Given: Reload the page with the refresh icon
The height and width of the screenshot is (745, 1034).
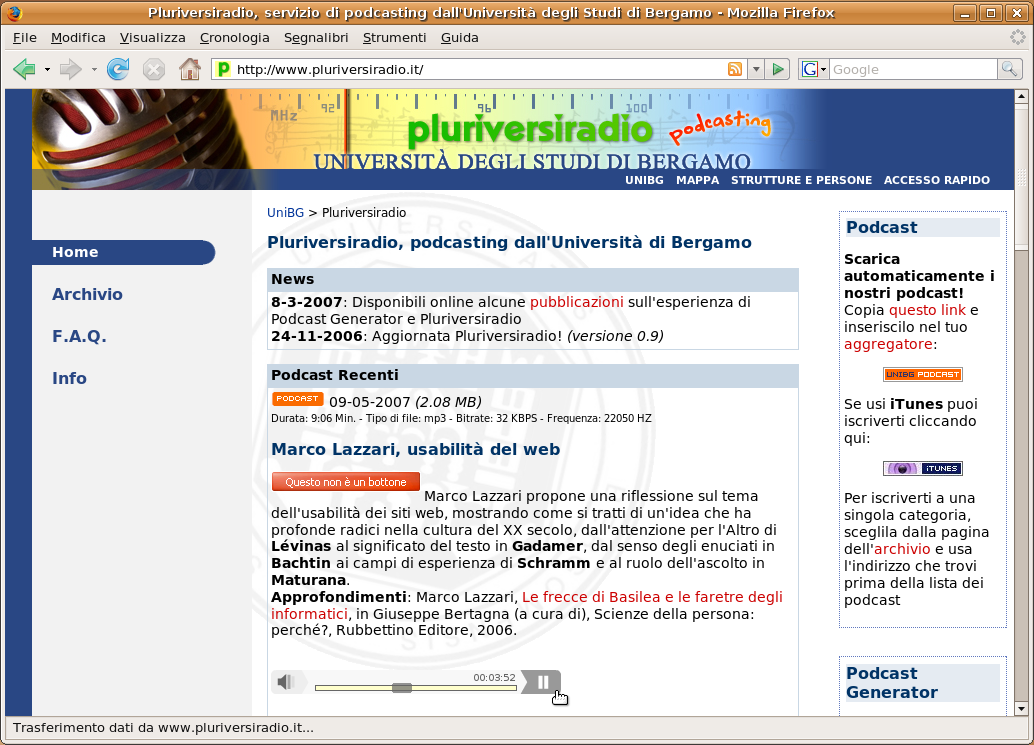Looking at the screenshot, I should click(x=119, y=69).
